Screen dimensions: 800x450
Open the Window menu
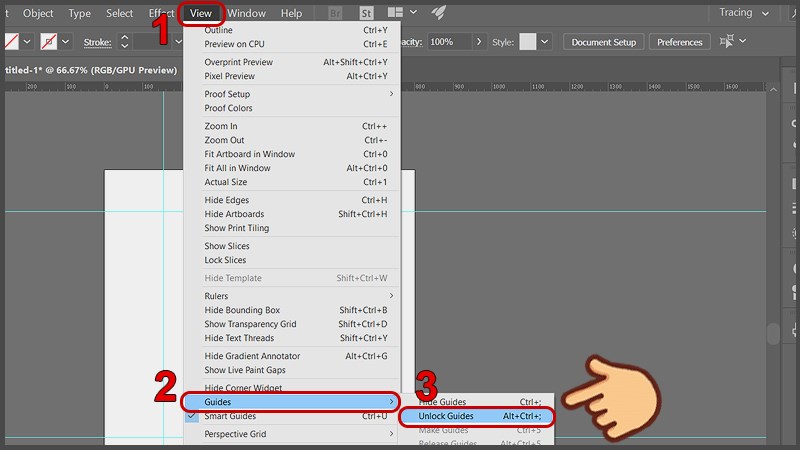pyautogui.click(x=246, y=13)
